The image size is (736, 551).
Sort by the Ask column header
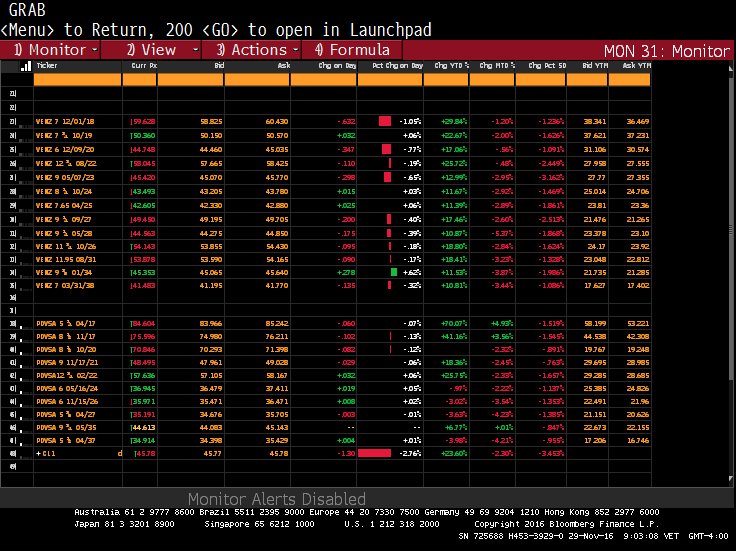coord(284,66)
